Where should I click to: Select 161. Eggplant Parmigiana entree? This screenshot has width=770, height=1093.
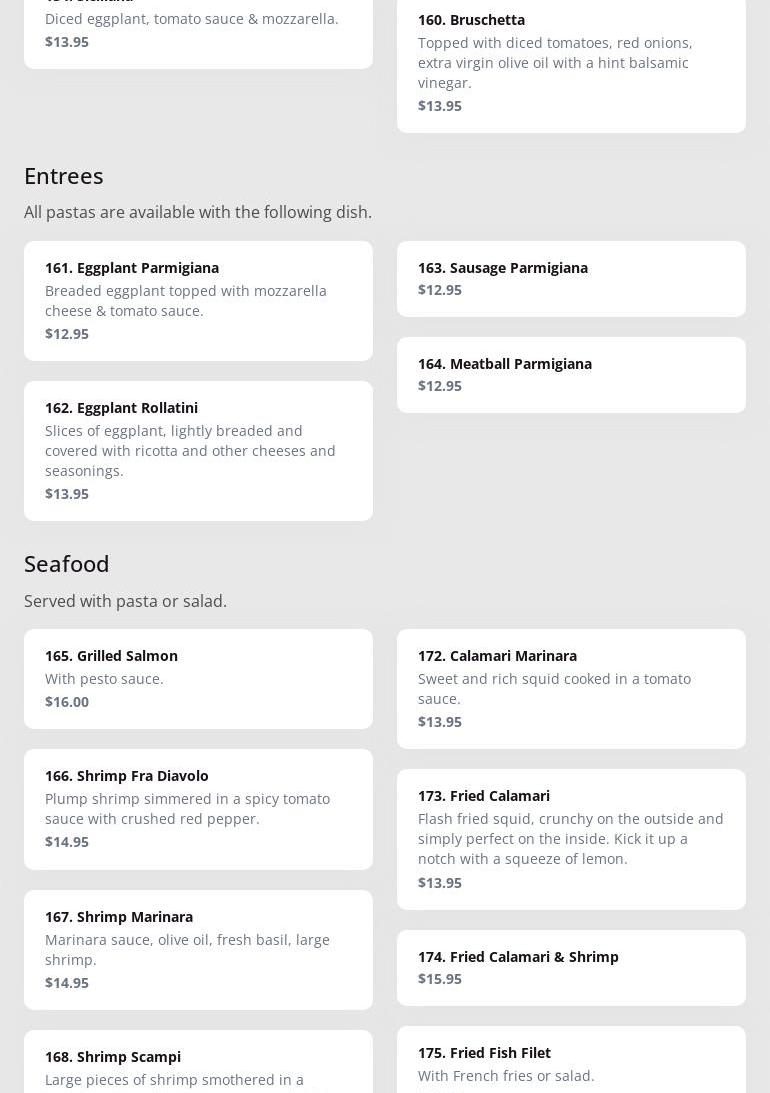[x=198, y=300]
